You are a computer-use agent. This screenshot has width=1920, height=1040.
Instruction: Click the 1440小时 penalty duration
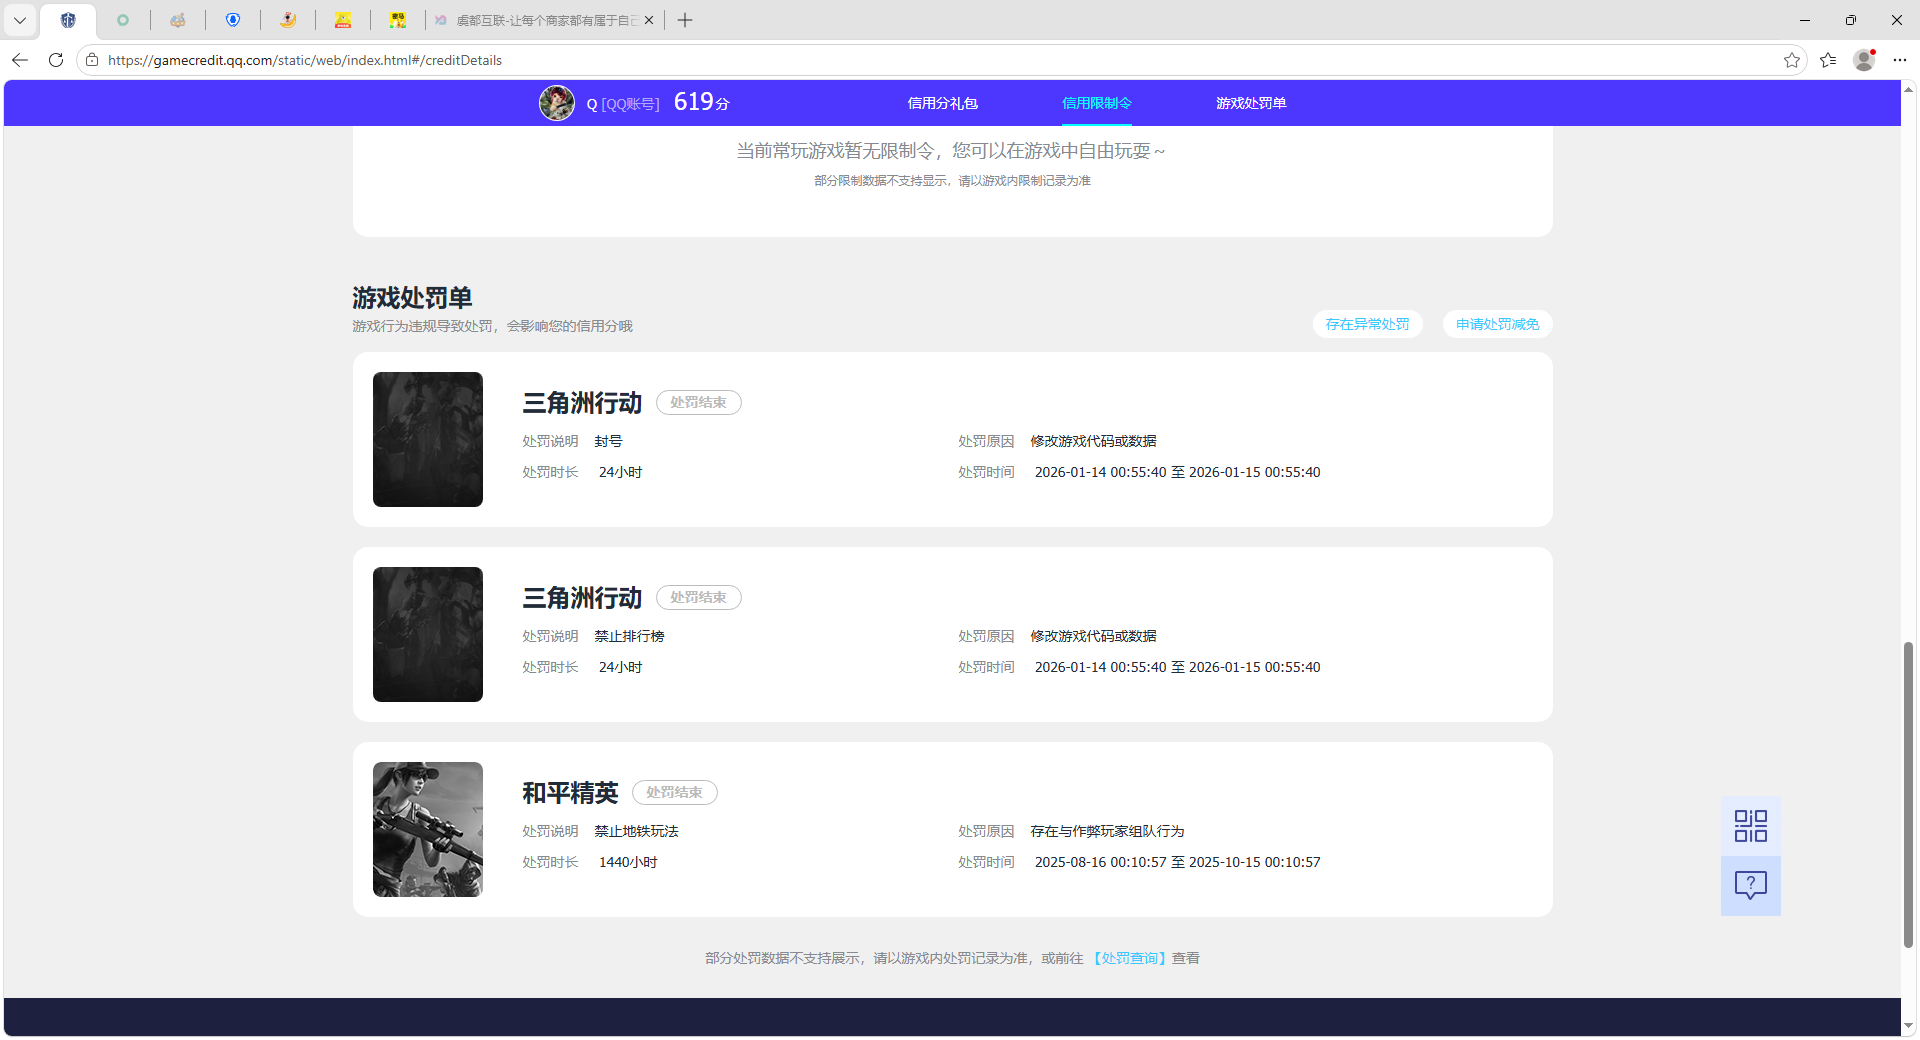pyautogui.click(x=628, y=862)
